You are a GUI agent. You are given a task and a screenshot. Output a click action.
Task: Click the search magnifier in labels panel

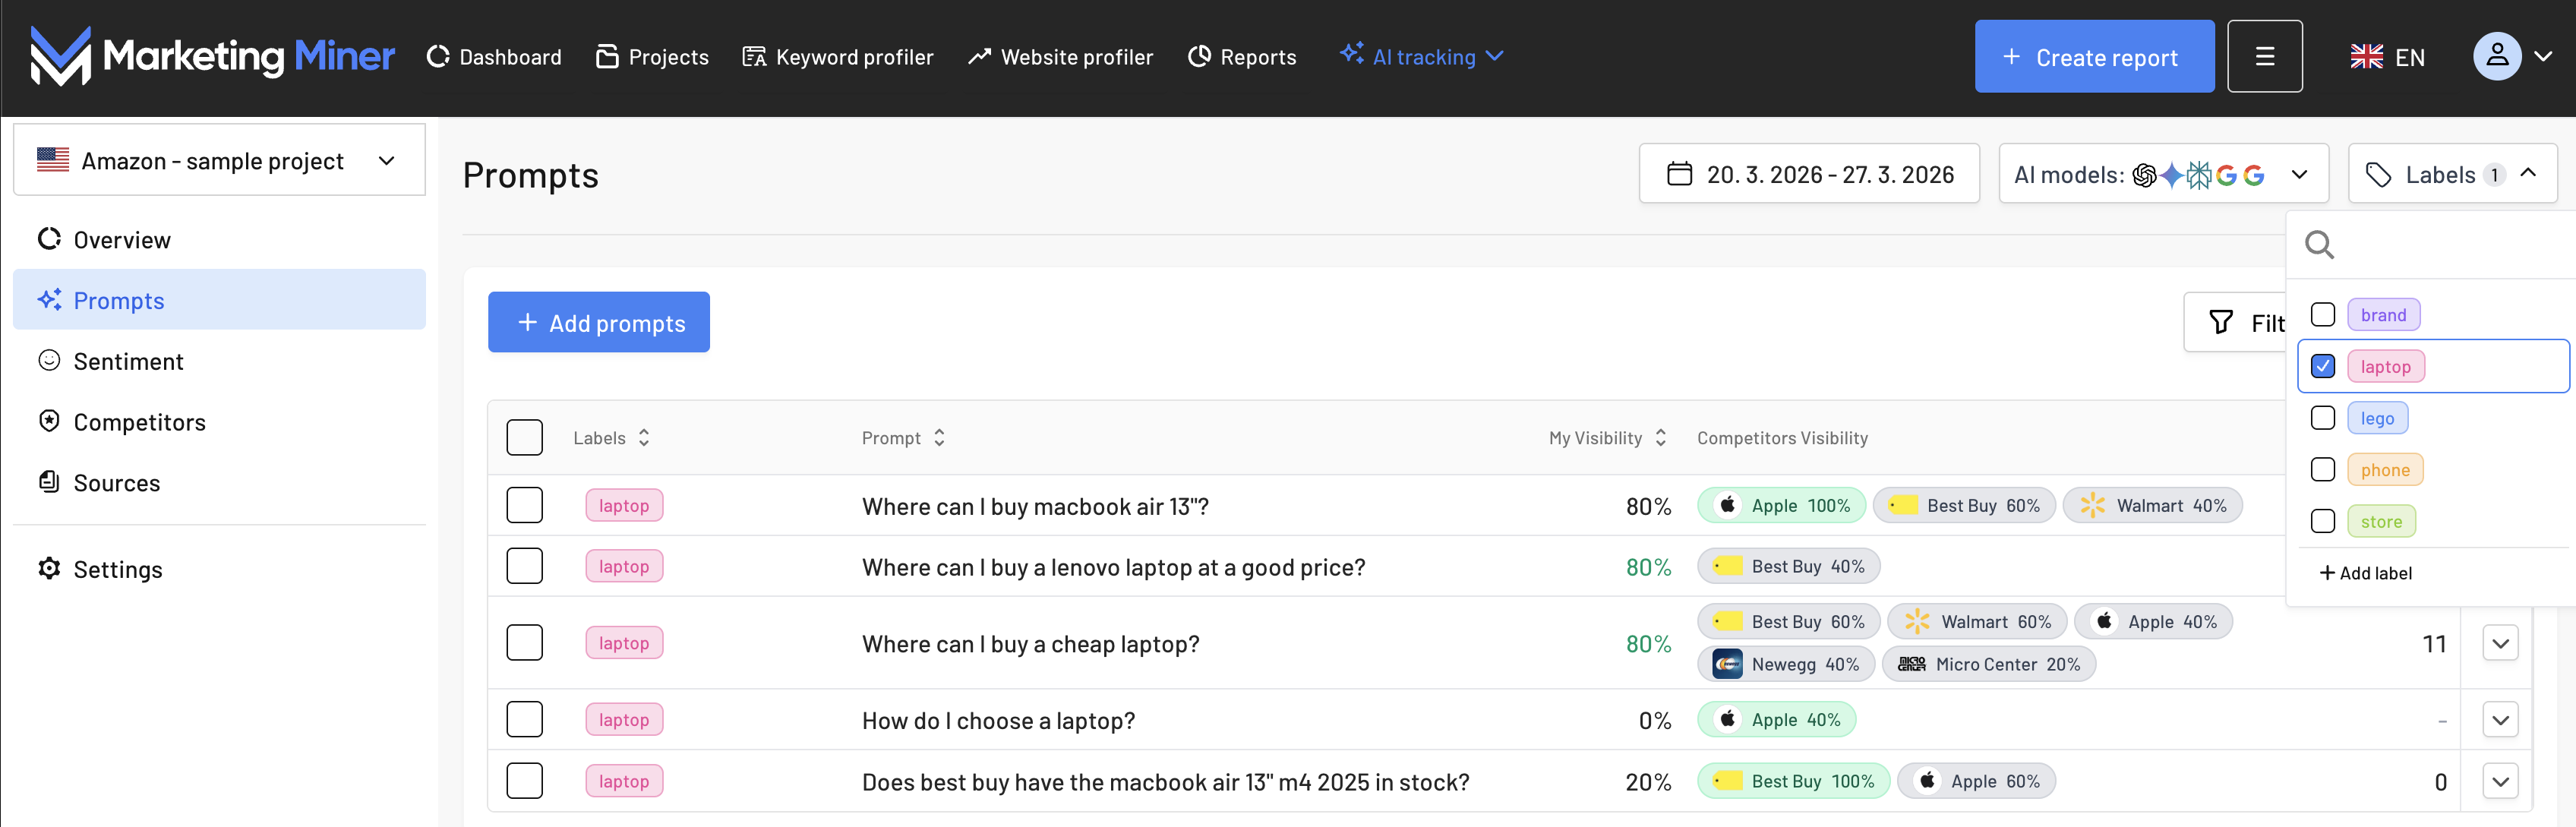click(x=2319, y=245)
